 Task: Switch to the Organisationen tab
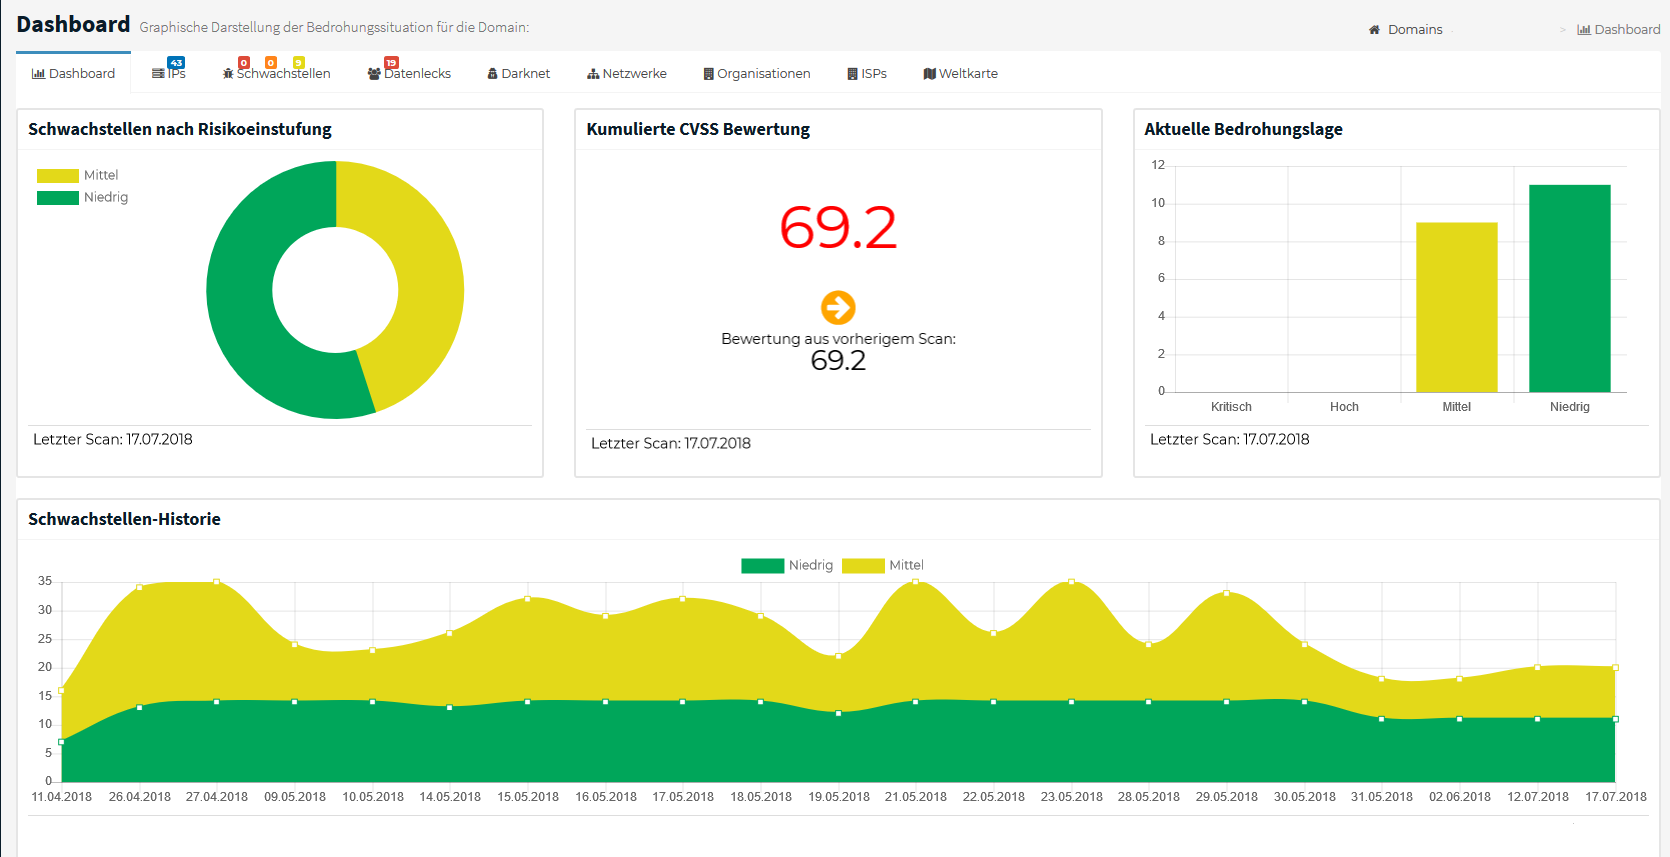(756, 74)
